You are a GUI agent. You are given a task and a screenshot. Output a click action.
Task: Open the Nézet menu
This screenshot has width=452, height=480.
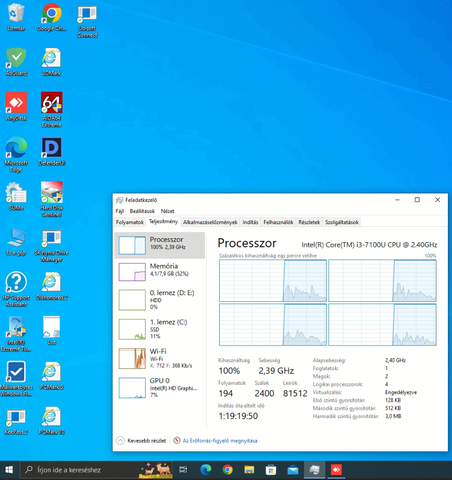(167, 211)
